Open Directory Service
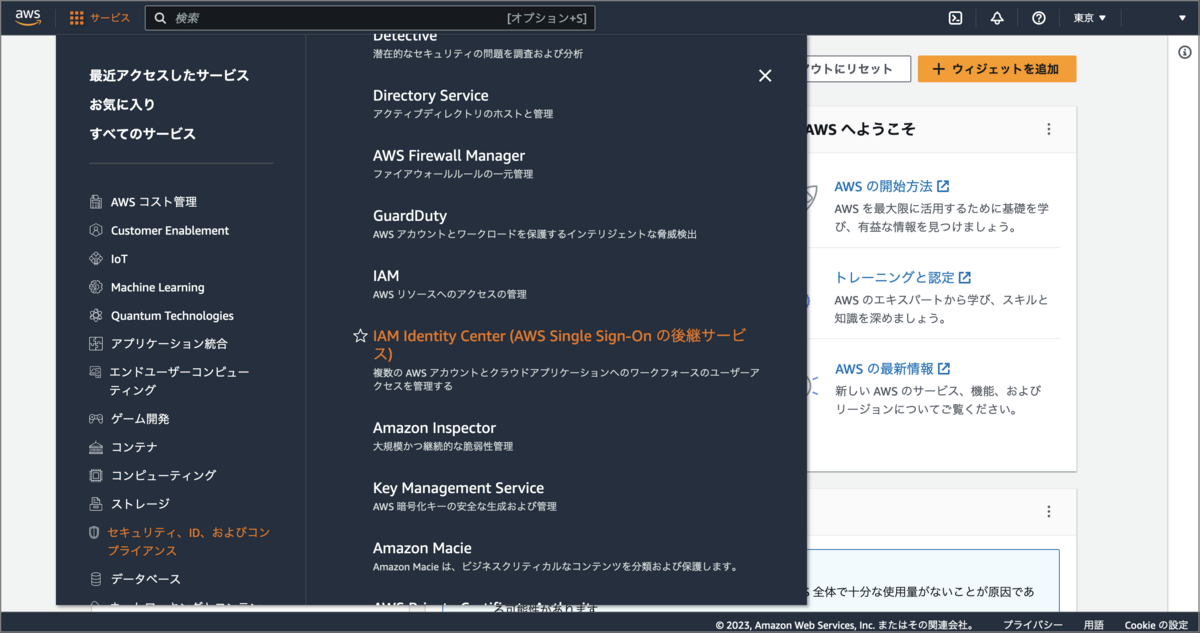The height and width of the screenshot is (633, 1200). click(x=431, y=96)
